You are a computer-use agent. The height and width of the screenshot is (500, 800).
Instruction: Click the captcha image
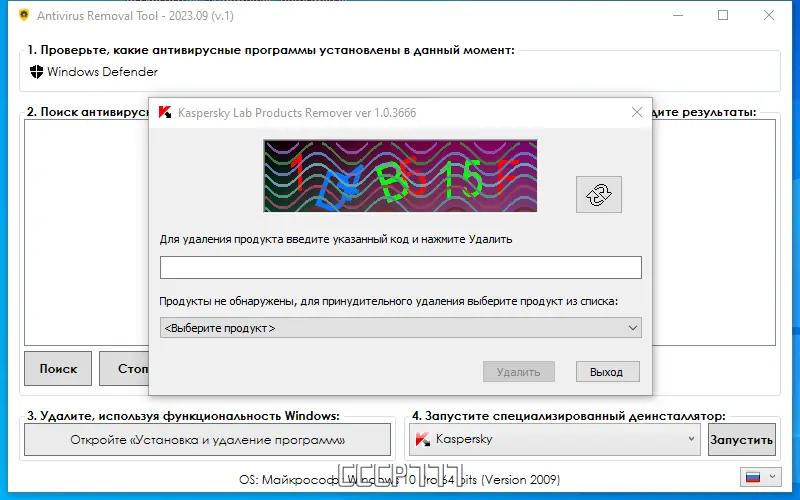point(400,176)
